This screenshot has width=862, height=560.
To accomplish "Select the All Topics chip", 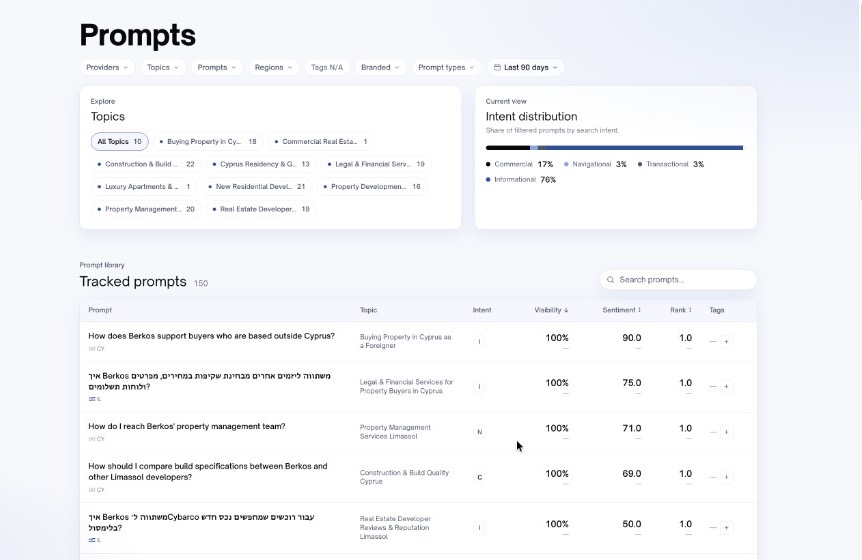I will tap(119, 141).
